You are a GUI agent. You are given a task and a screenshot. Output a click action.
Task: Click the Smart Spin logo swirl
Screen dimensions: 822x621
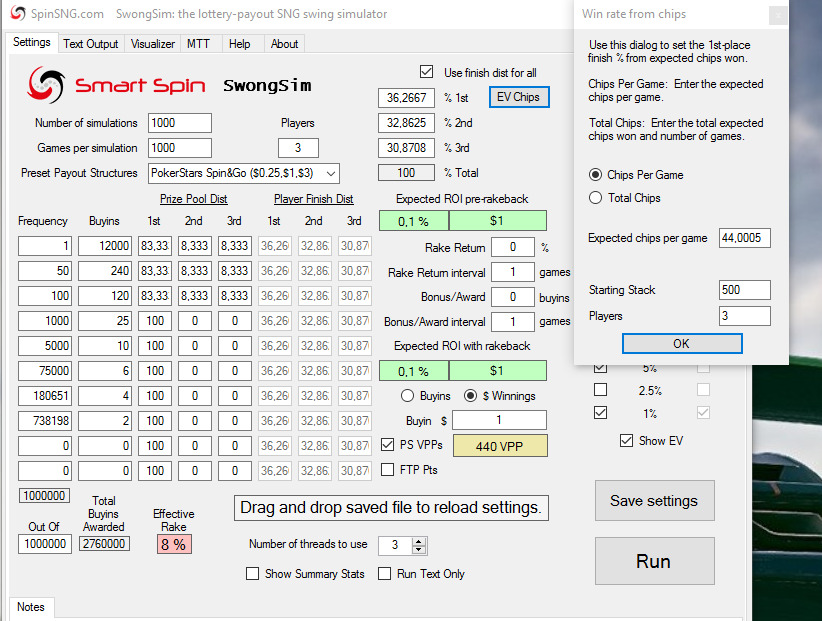tap(47, 84)
